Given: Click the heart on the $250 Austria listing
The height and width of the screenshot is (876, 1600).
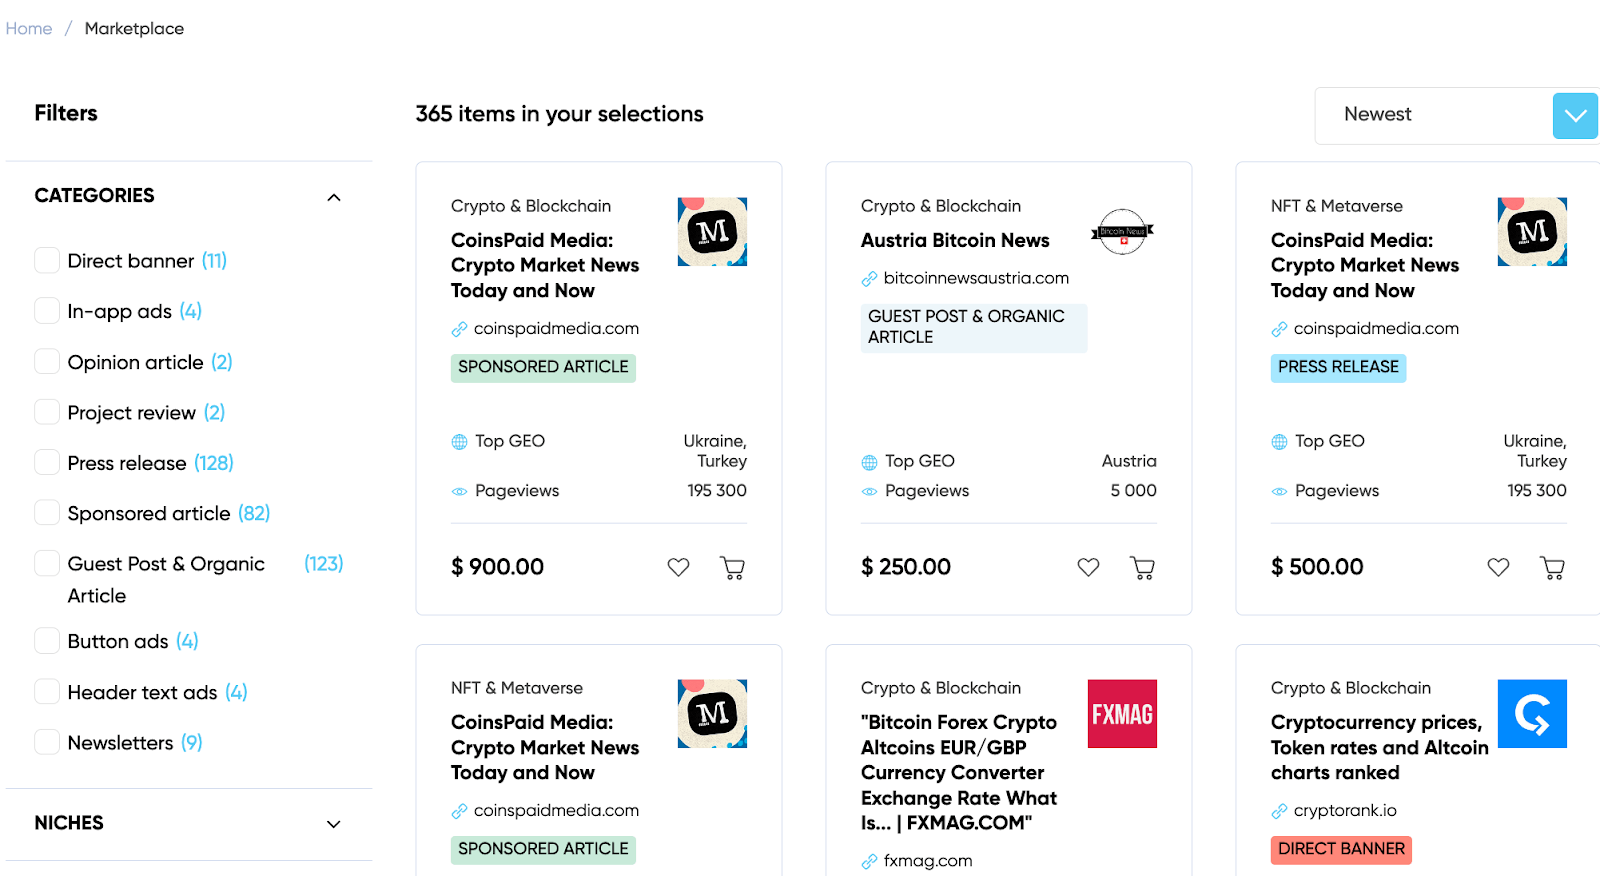Looking at the screenshot, I should pyautogui.click(x=1088, y=567).
